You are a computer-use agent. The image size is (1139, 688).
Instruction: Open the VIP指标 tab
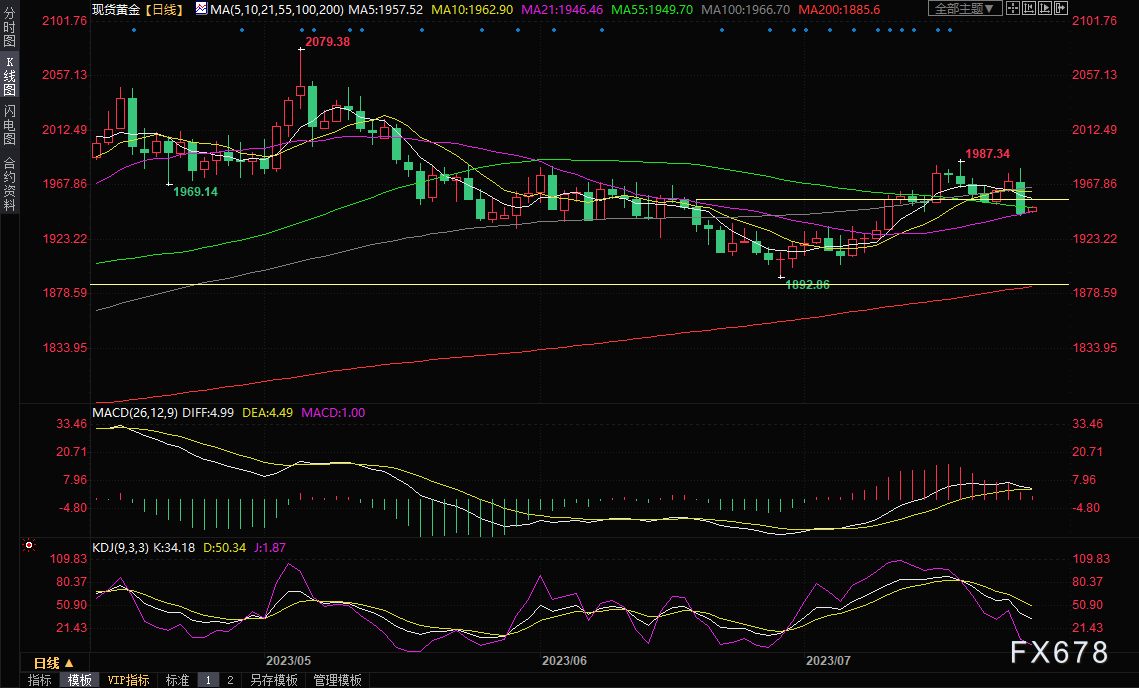click(129, 680)
